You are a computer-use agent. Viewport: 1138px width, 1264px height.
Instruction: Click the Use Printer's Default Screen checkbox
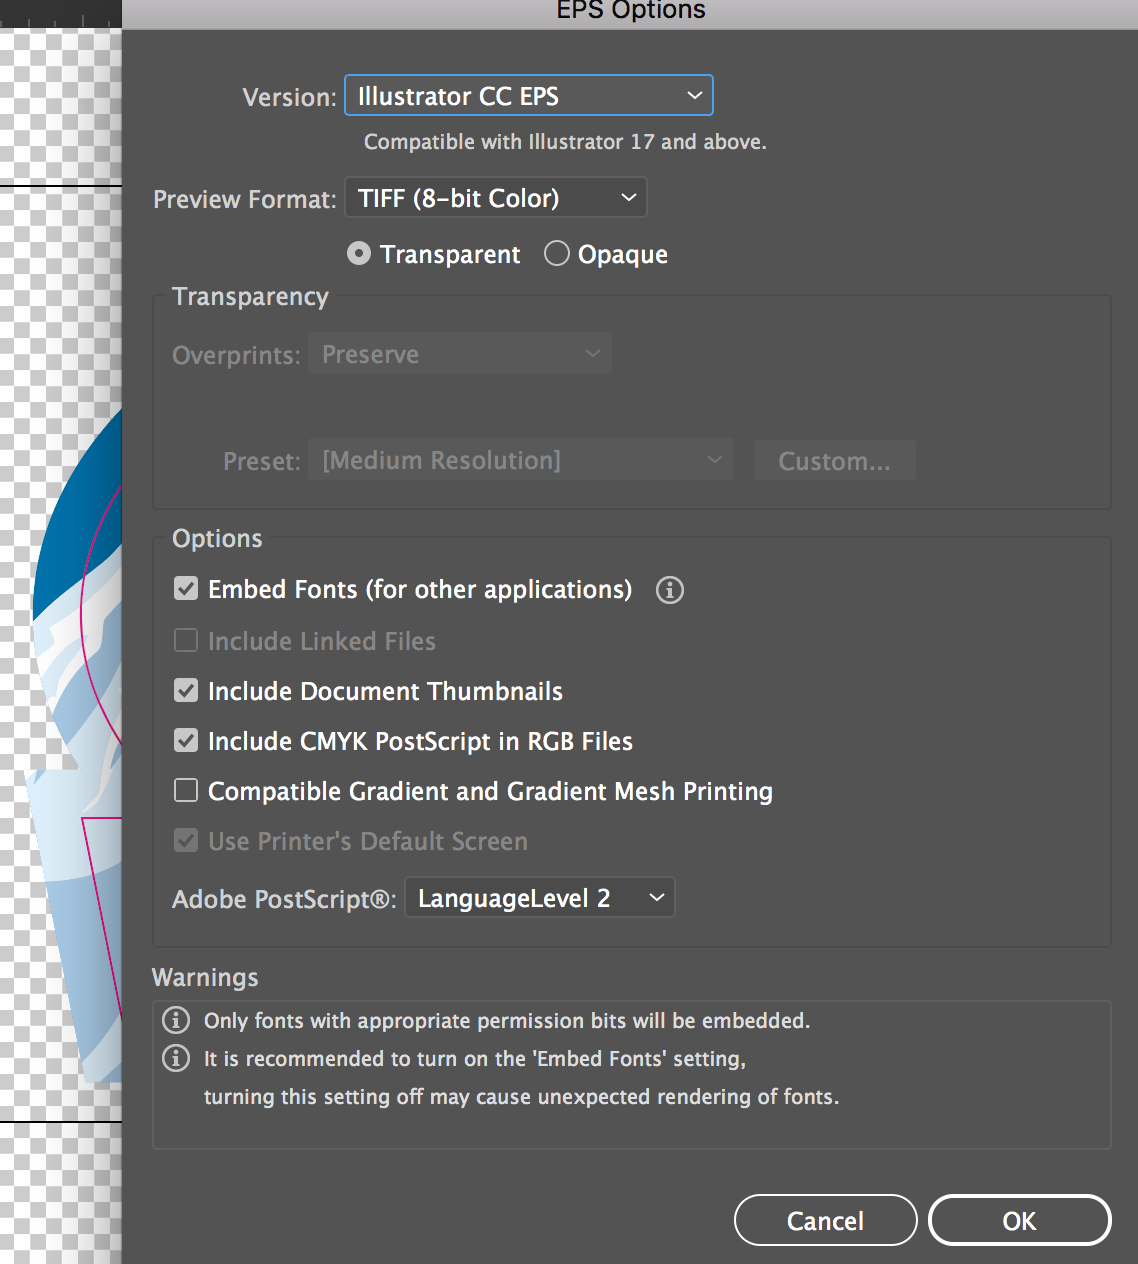point(186,841)
